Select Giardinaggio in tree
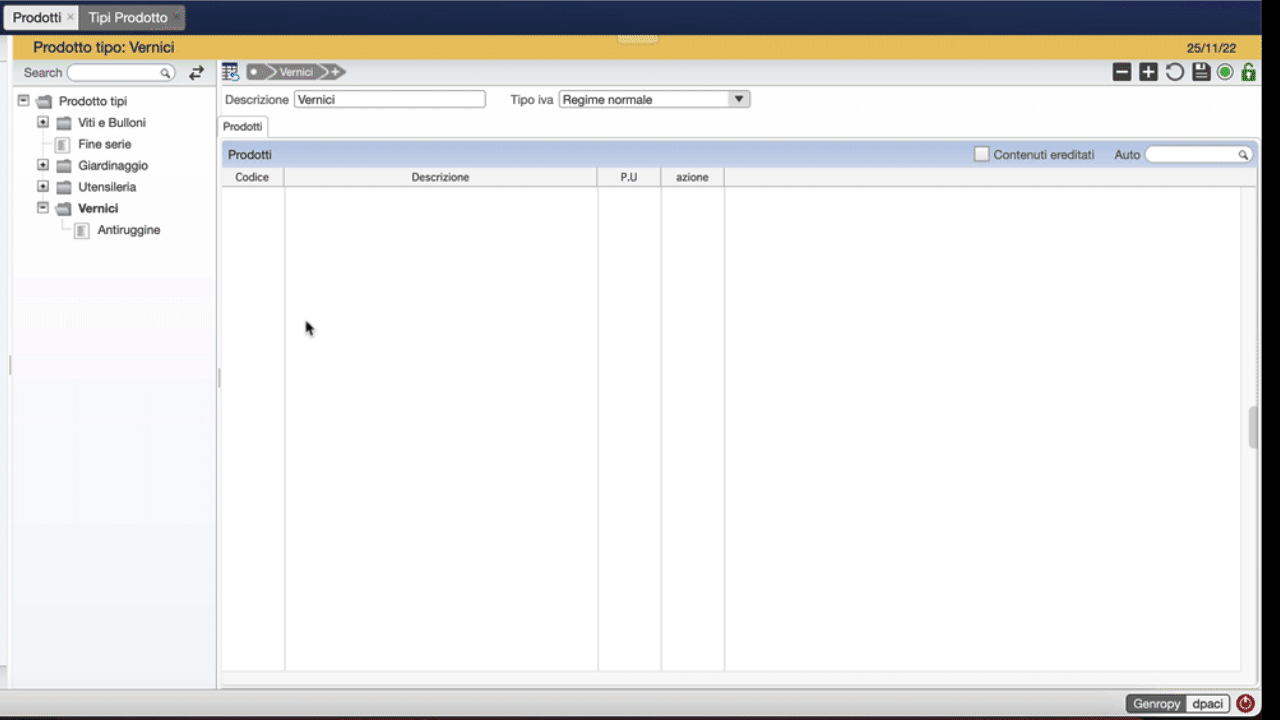 point(113,166)
